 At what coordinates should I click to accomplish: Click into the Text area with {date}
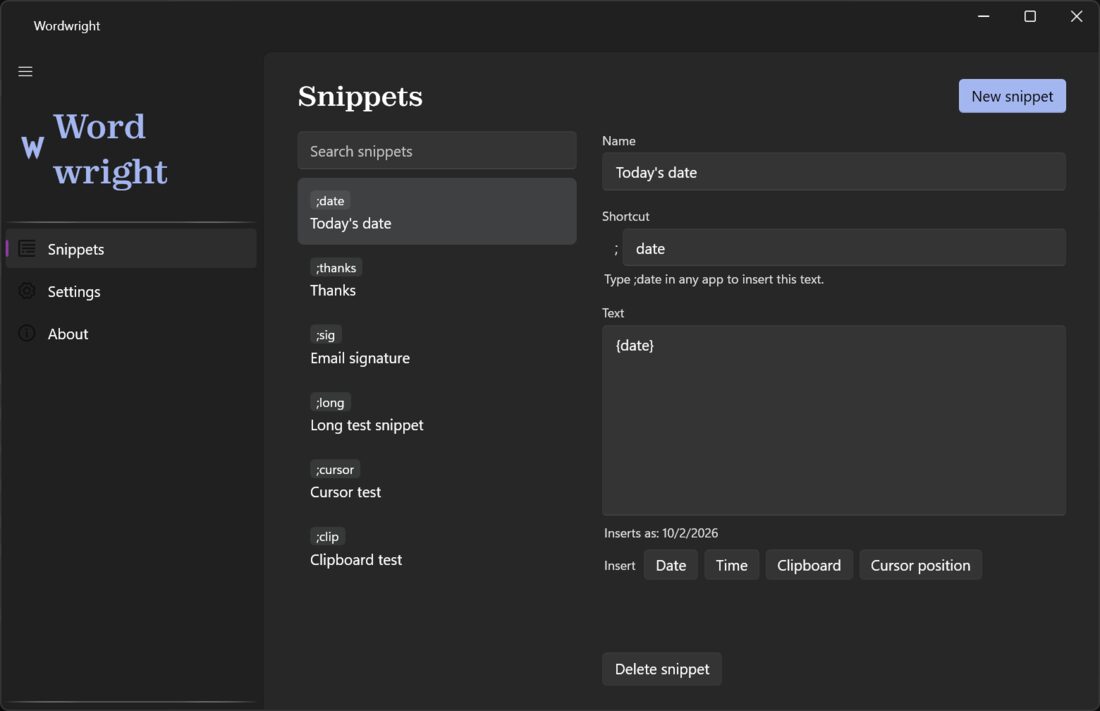tap(833, 420)
